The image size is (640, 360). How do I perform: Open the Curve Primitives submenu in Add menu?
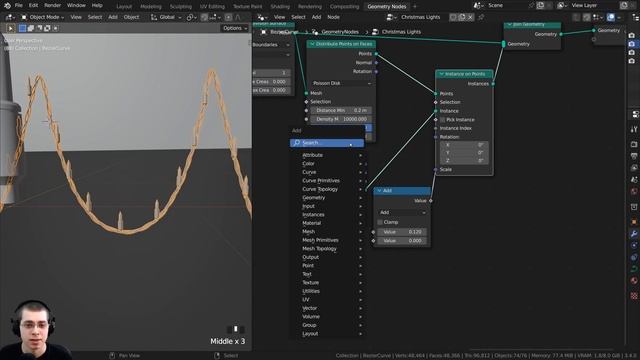[x=328, y=180]
